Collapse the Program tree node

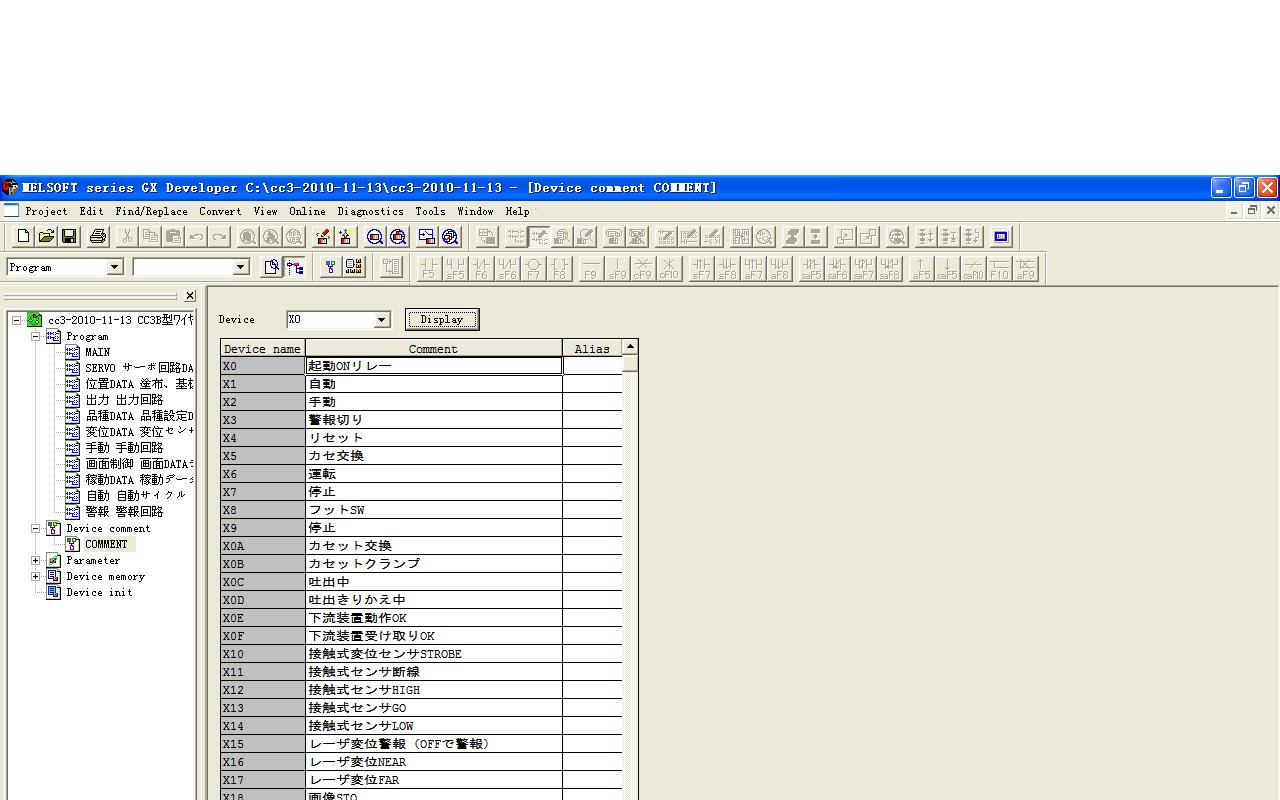[x=36, y=337]
